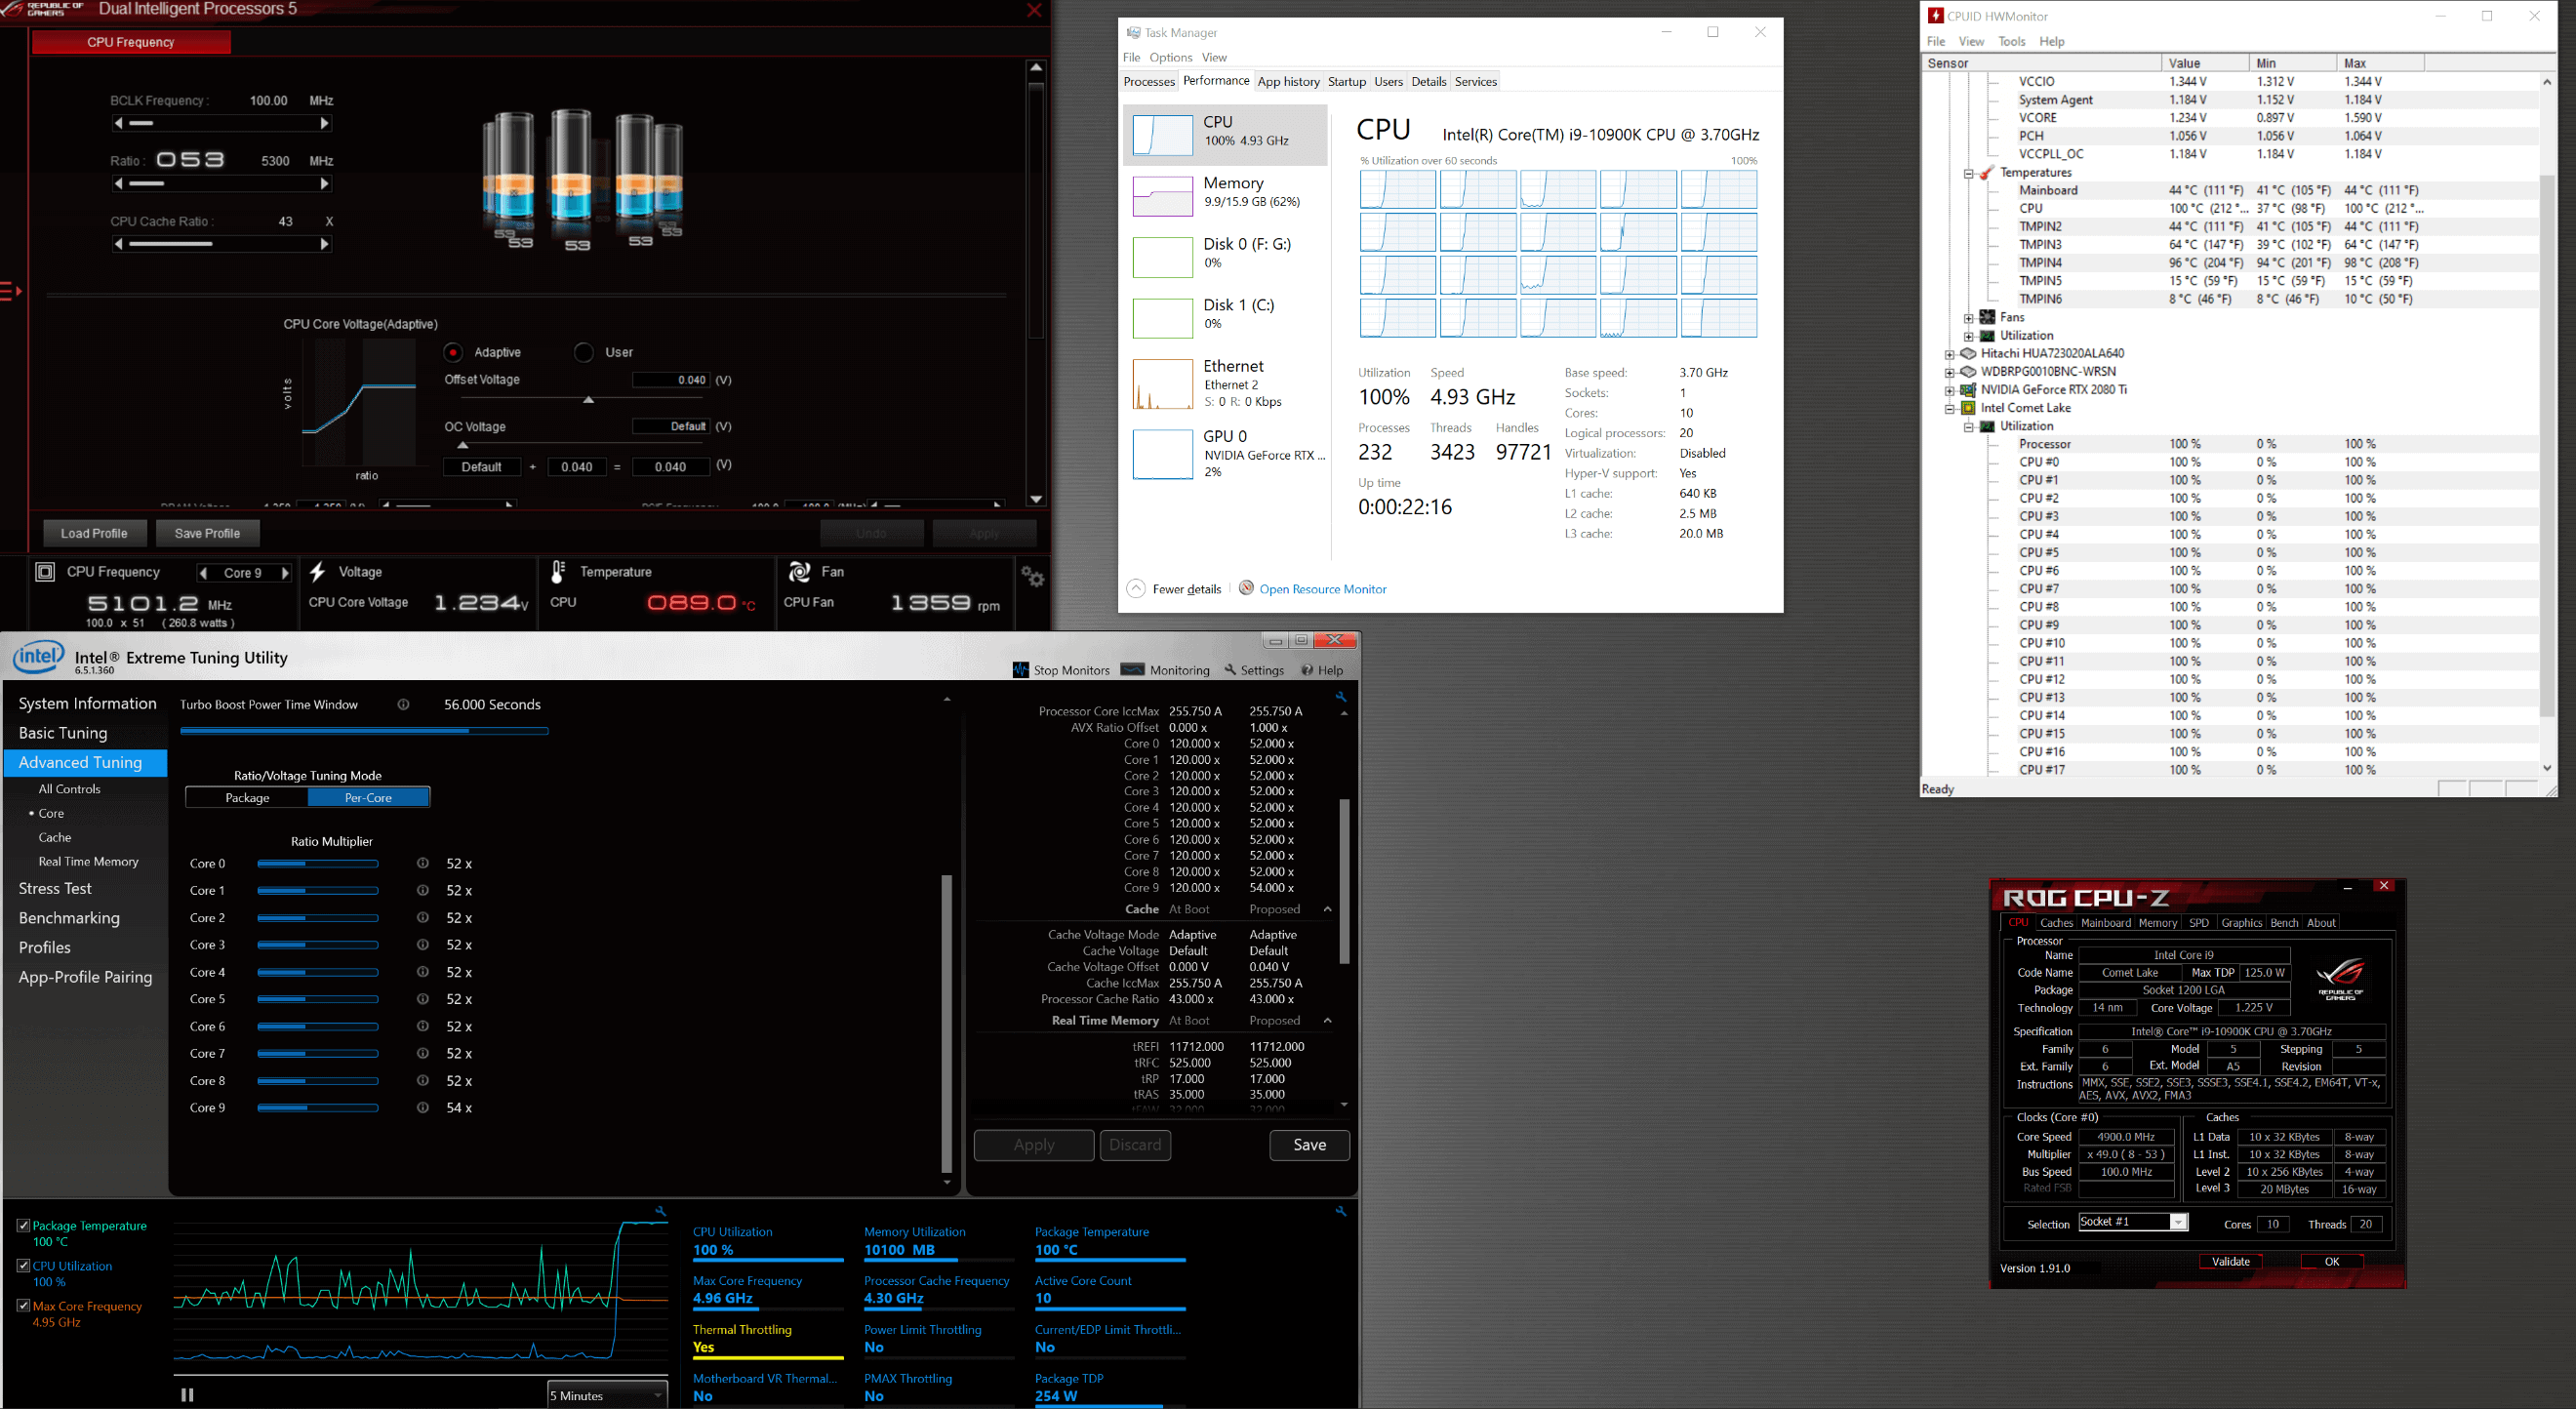The width and height of the screenshot is (2576, 1409).
Task: Click the settings gear in Dual Intelligent Processors
Action: (1032, 577)
